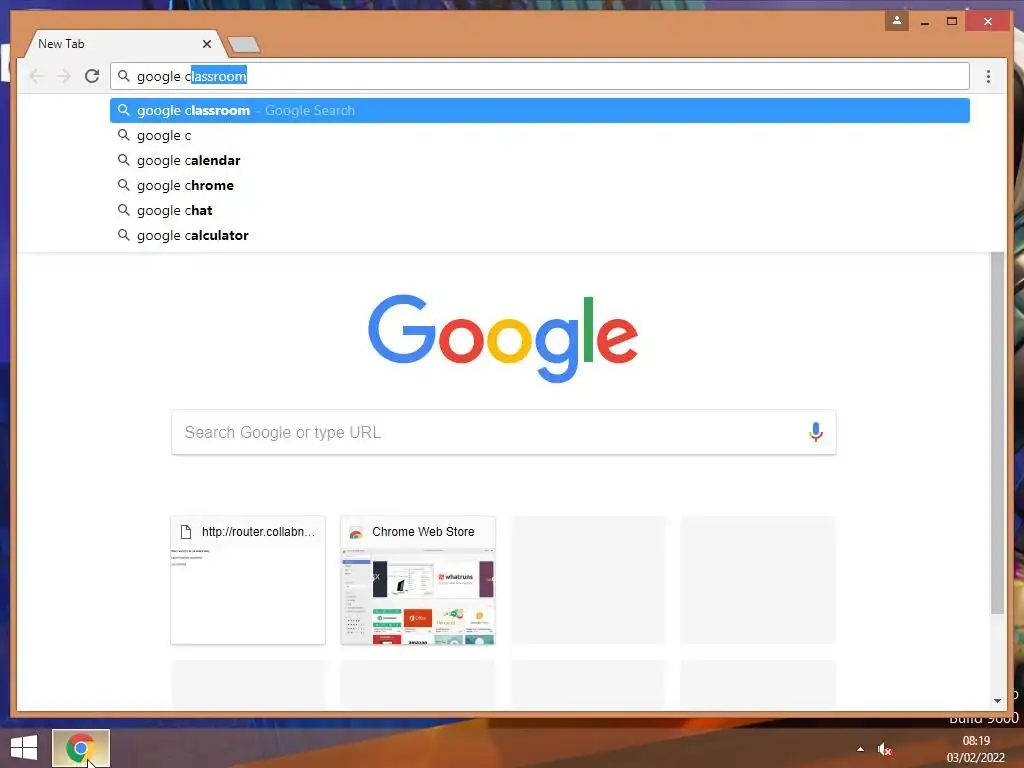The height and width of the screenshot is (768, 1024).
Task: Show hidden system tray icons
Action: [x=860, y=749]
